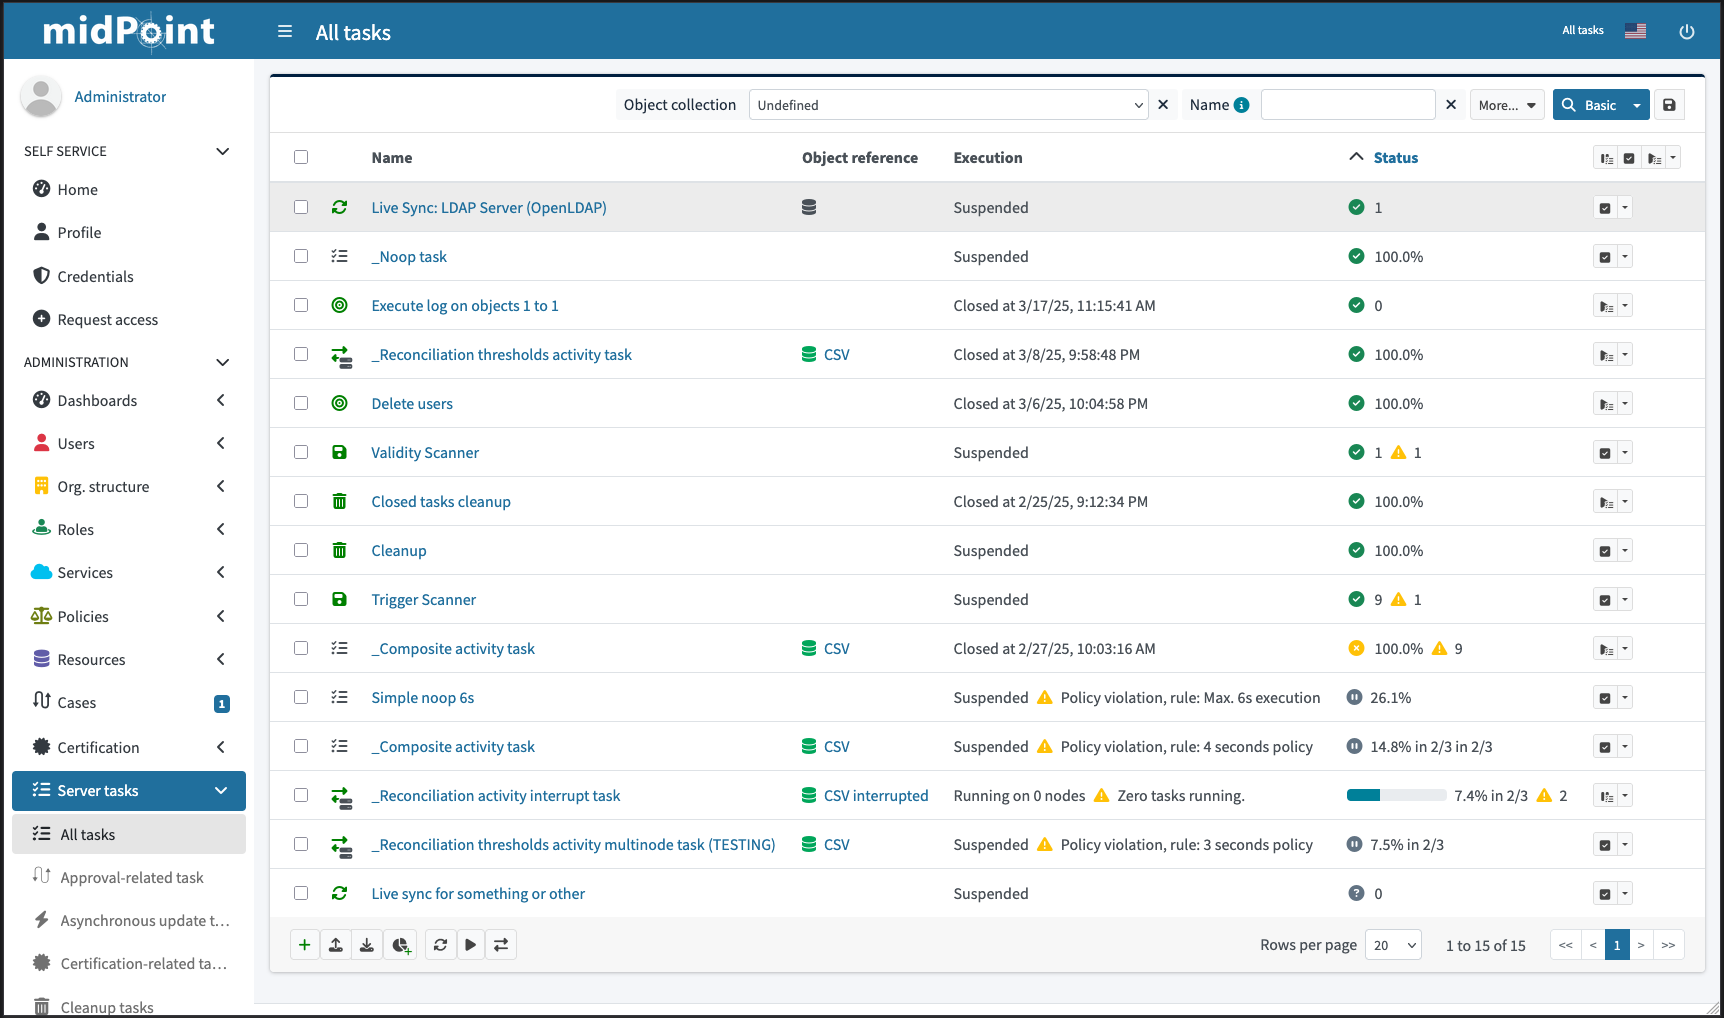The image size is (1724, 1018).
Task: Open the Rows per page dropdown
Action: 1394,945
